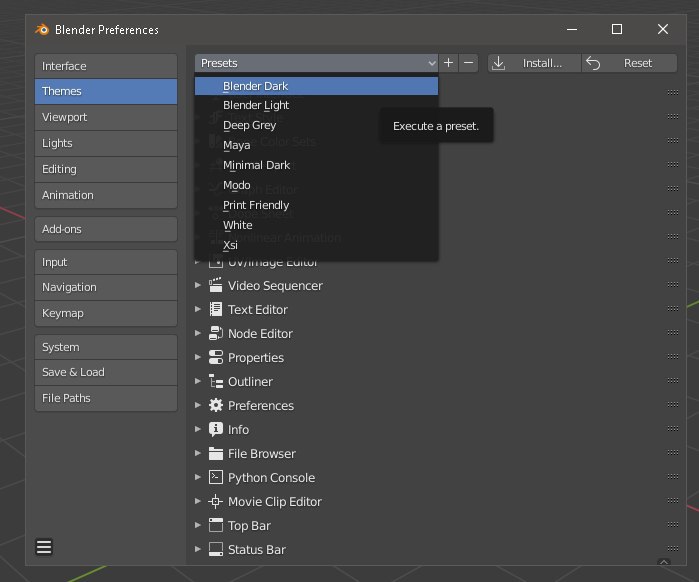Expand the Top Bar theme section

(x=198, y=525)
